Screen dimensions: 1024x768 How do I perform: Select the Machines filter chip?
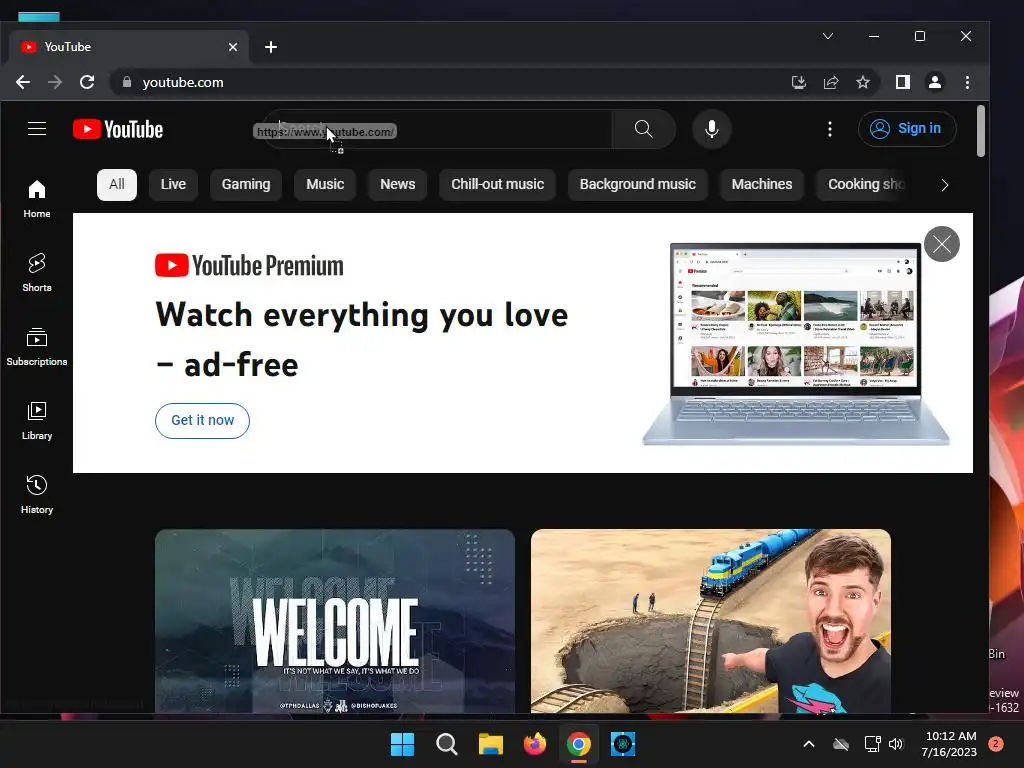(x=761, y=185)
